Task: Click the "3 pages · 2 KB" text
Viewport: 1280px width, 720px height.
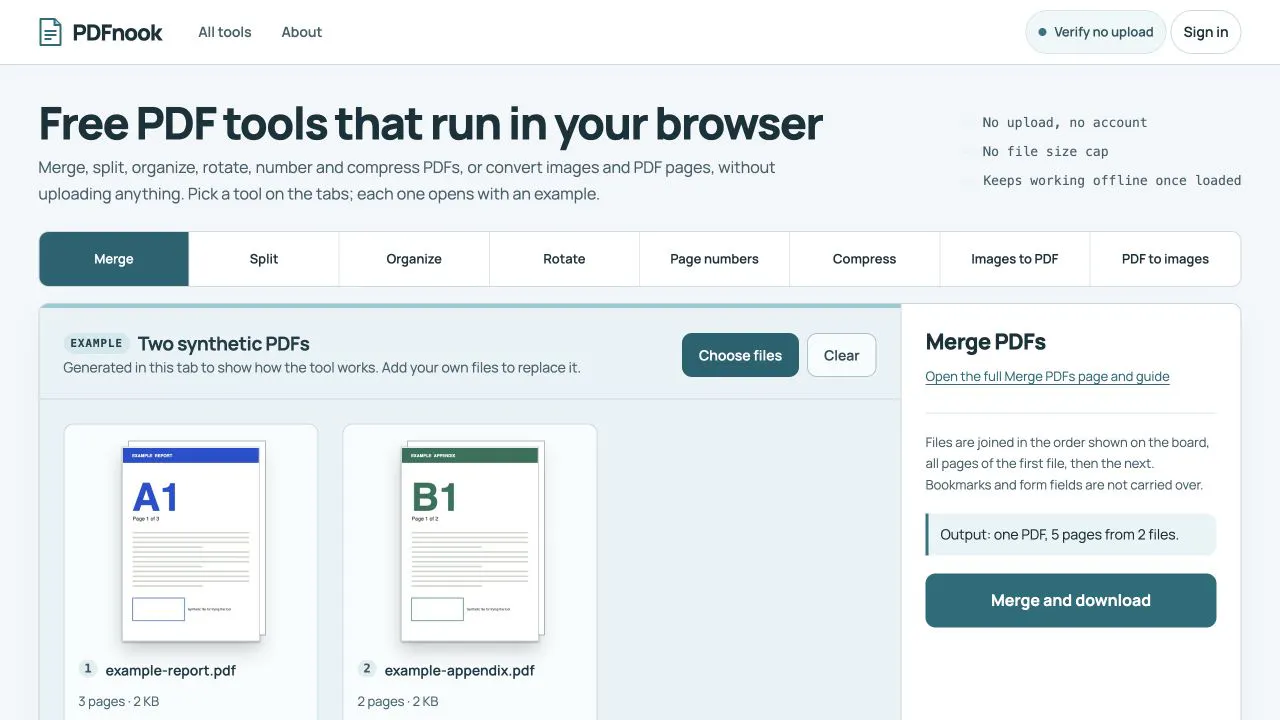Action: [119, 701]
